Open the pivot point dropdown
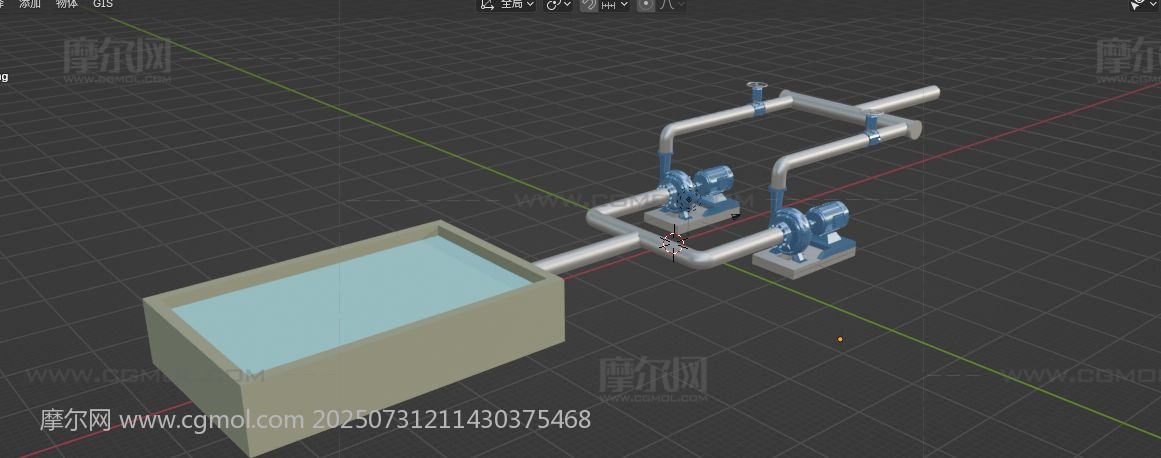The height and width of the screenshot is (458, 1161). click(x=558, y=4)
